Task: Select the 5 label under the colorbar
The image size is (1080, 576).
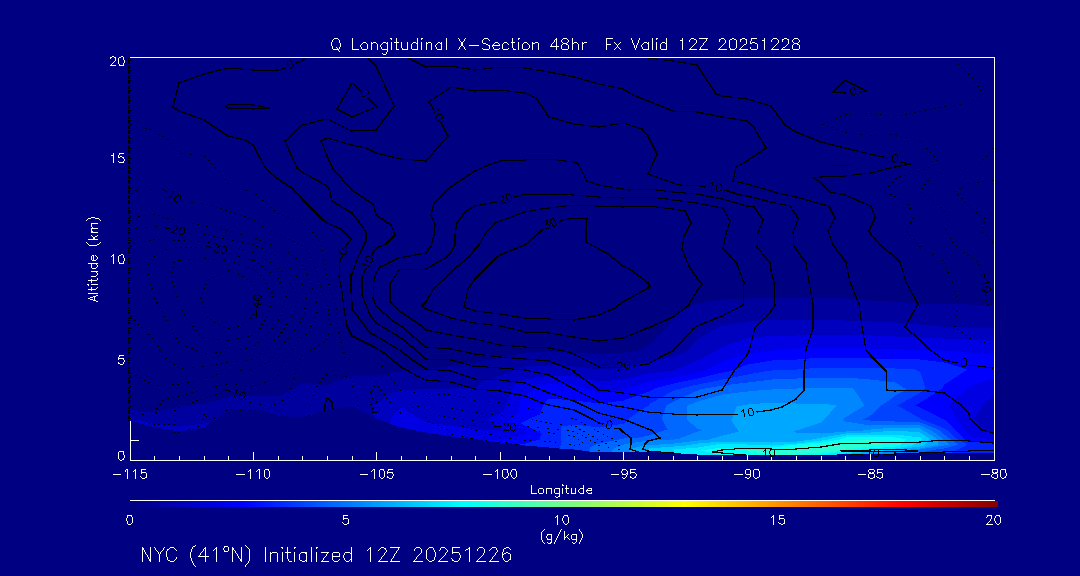Action: click(346, 521)
